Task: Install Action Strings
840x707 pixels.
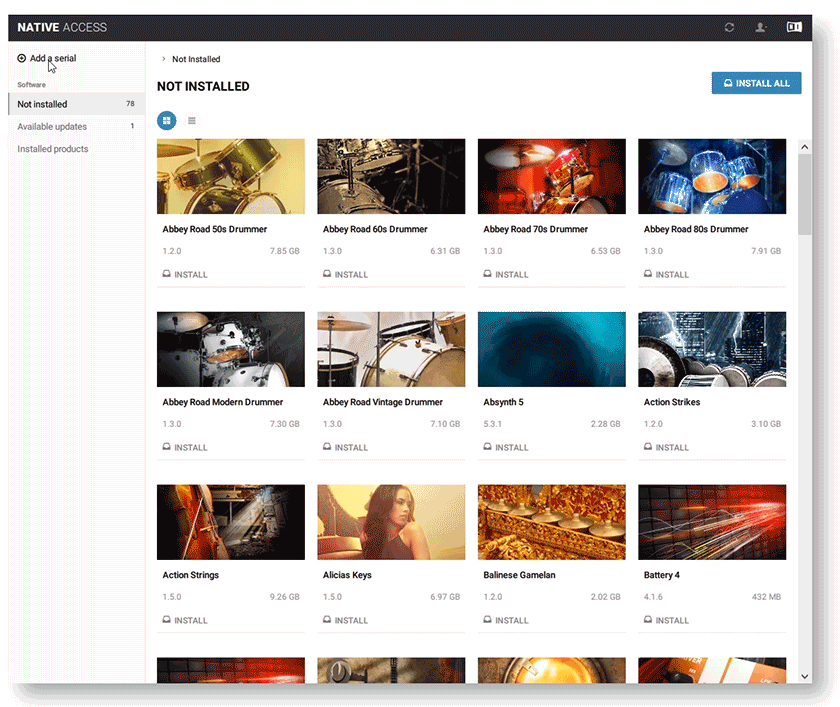Action: tap(185, 620)
